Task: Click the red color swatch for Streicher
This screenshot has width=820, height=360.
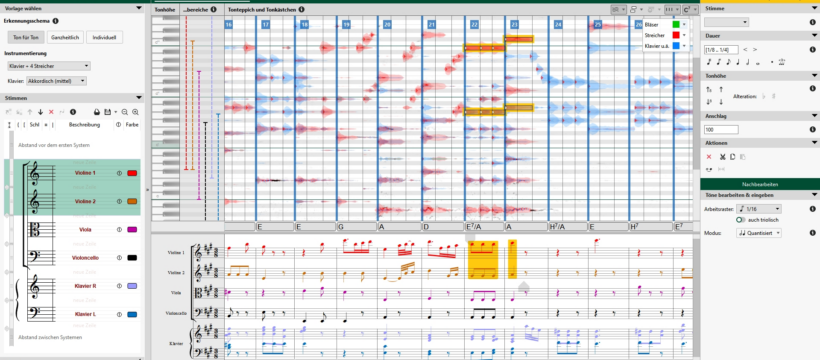Action: click(x=675, y=35)
